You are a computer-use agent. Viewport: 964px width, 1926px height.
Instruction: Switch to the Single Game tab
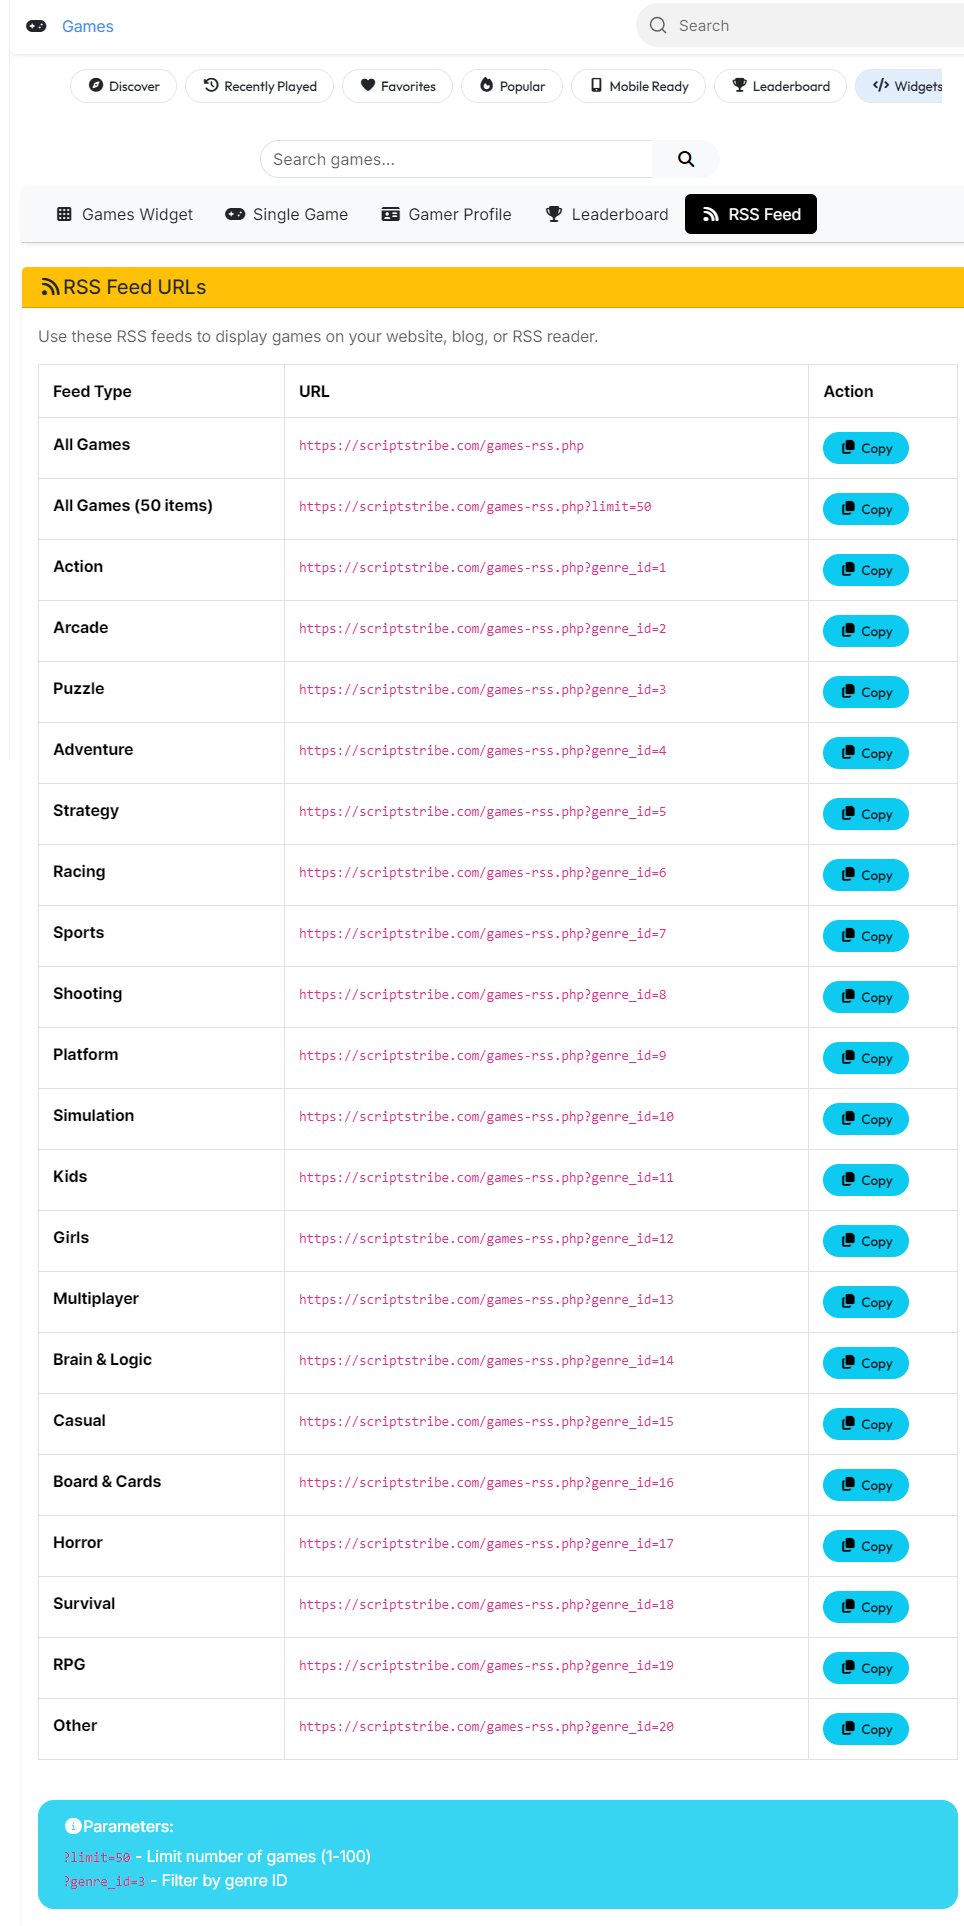(x=287, y=214)
